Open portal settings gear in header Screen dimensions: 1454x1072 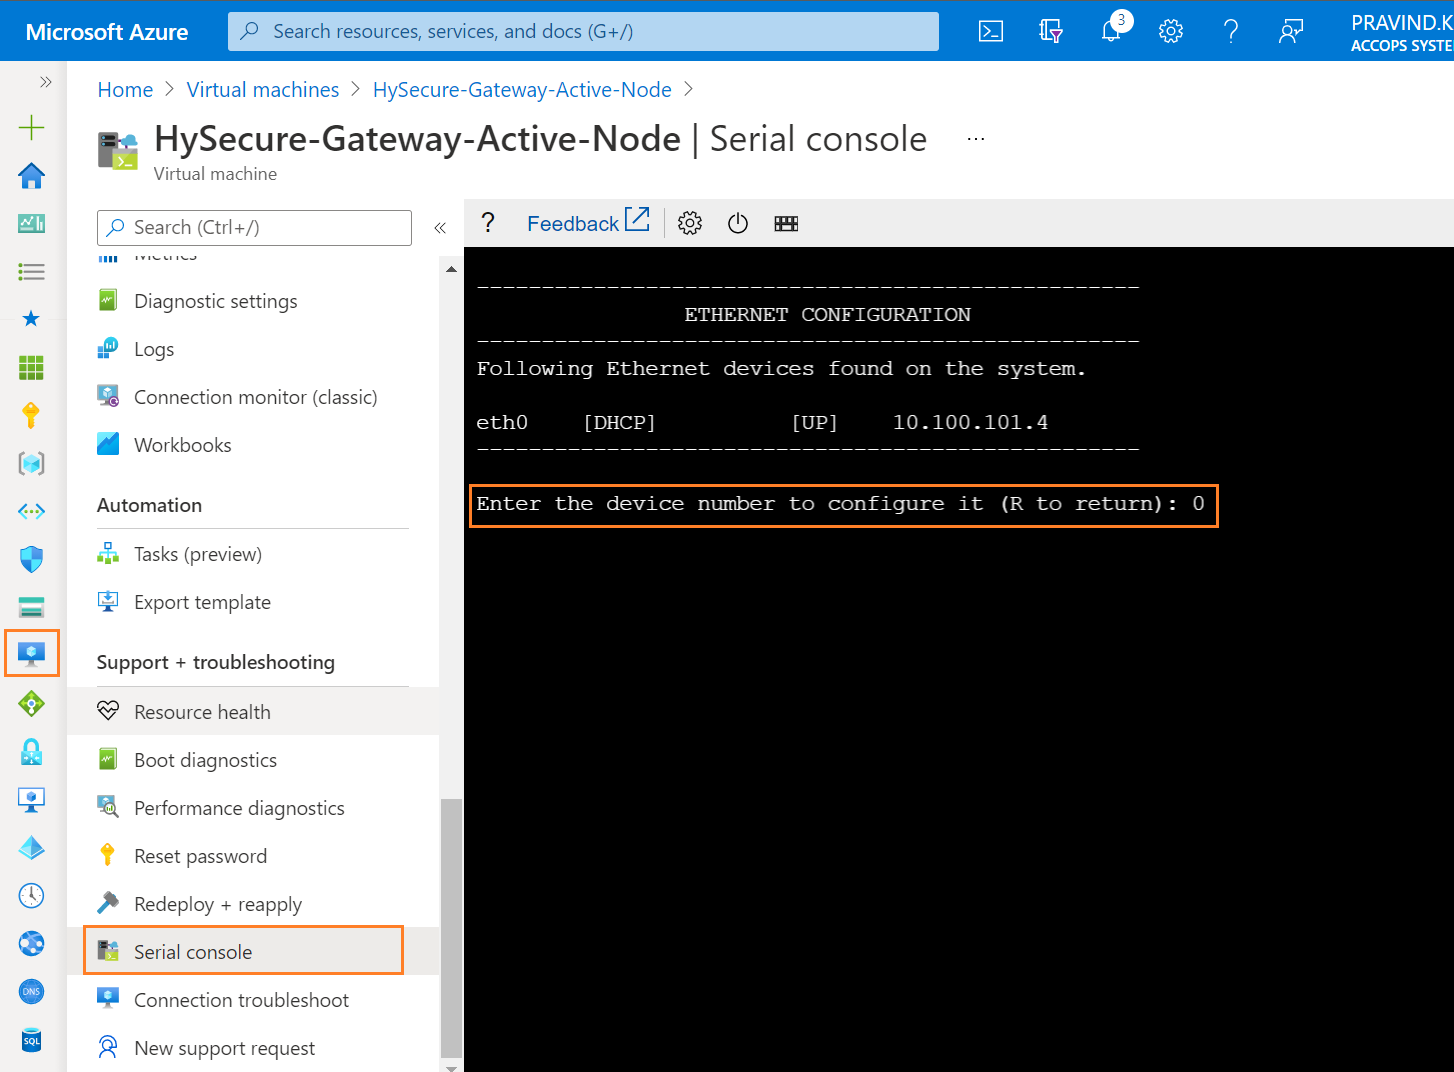[x=1171, y=31]
